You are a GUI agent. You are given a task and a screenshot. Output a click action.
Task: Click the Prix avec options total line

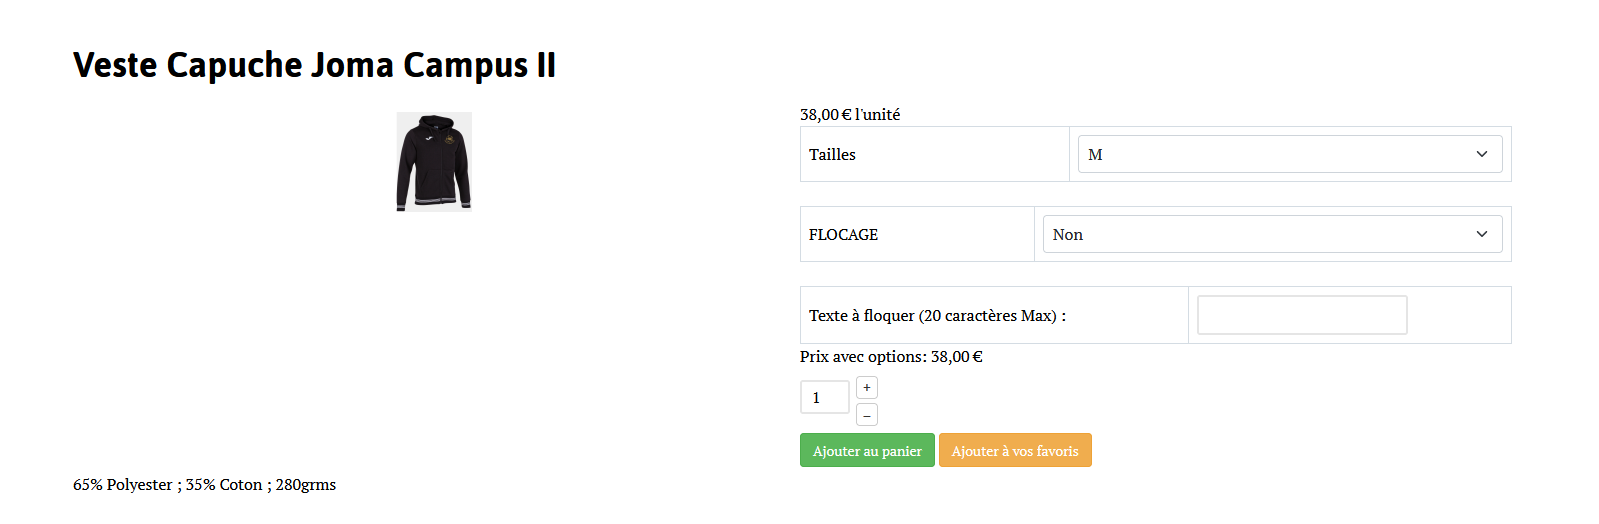click(x=891, y=357)
